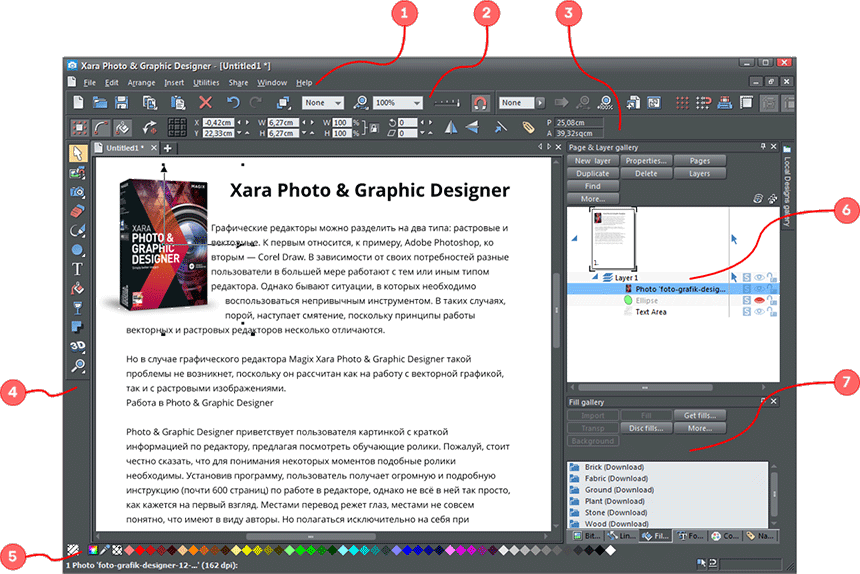860x574 pixels.
Task: Select the Shadow tool
Action: [x=77, y=327]
